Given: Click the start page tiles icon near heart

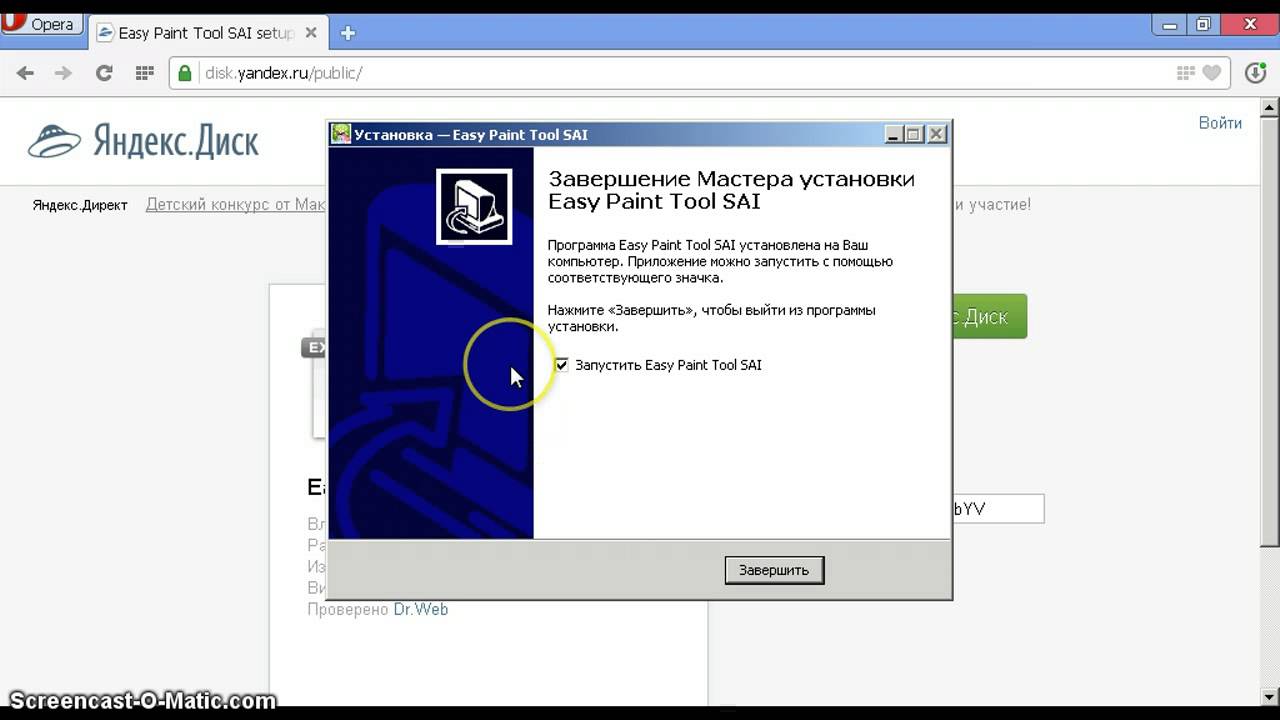Looking at the screenshot, I should coord(1185,73).
